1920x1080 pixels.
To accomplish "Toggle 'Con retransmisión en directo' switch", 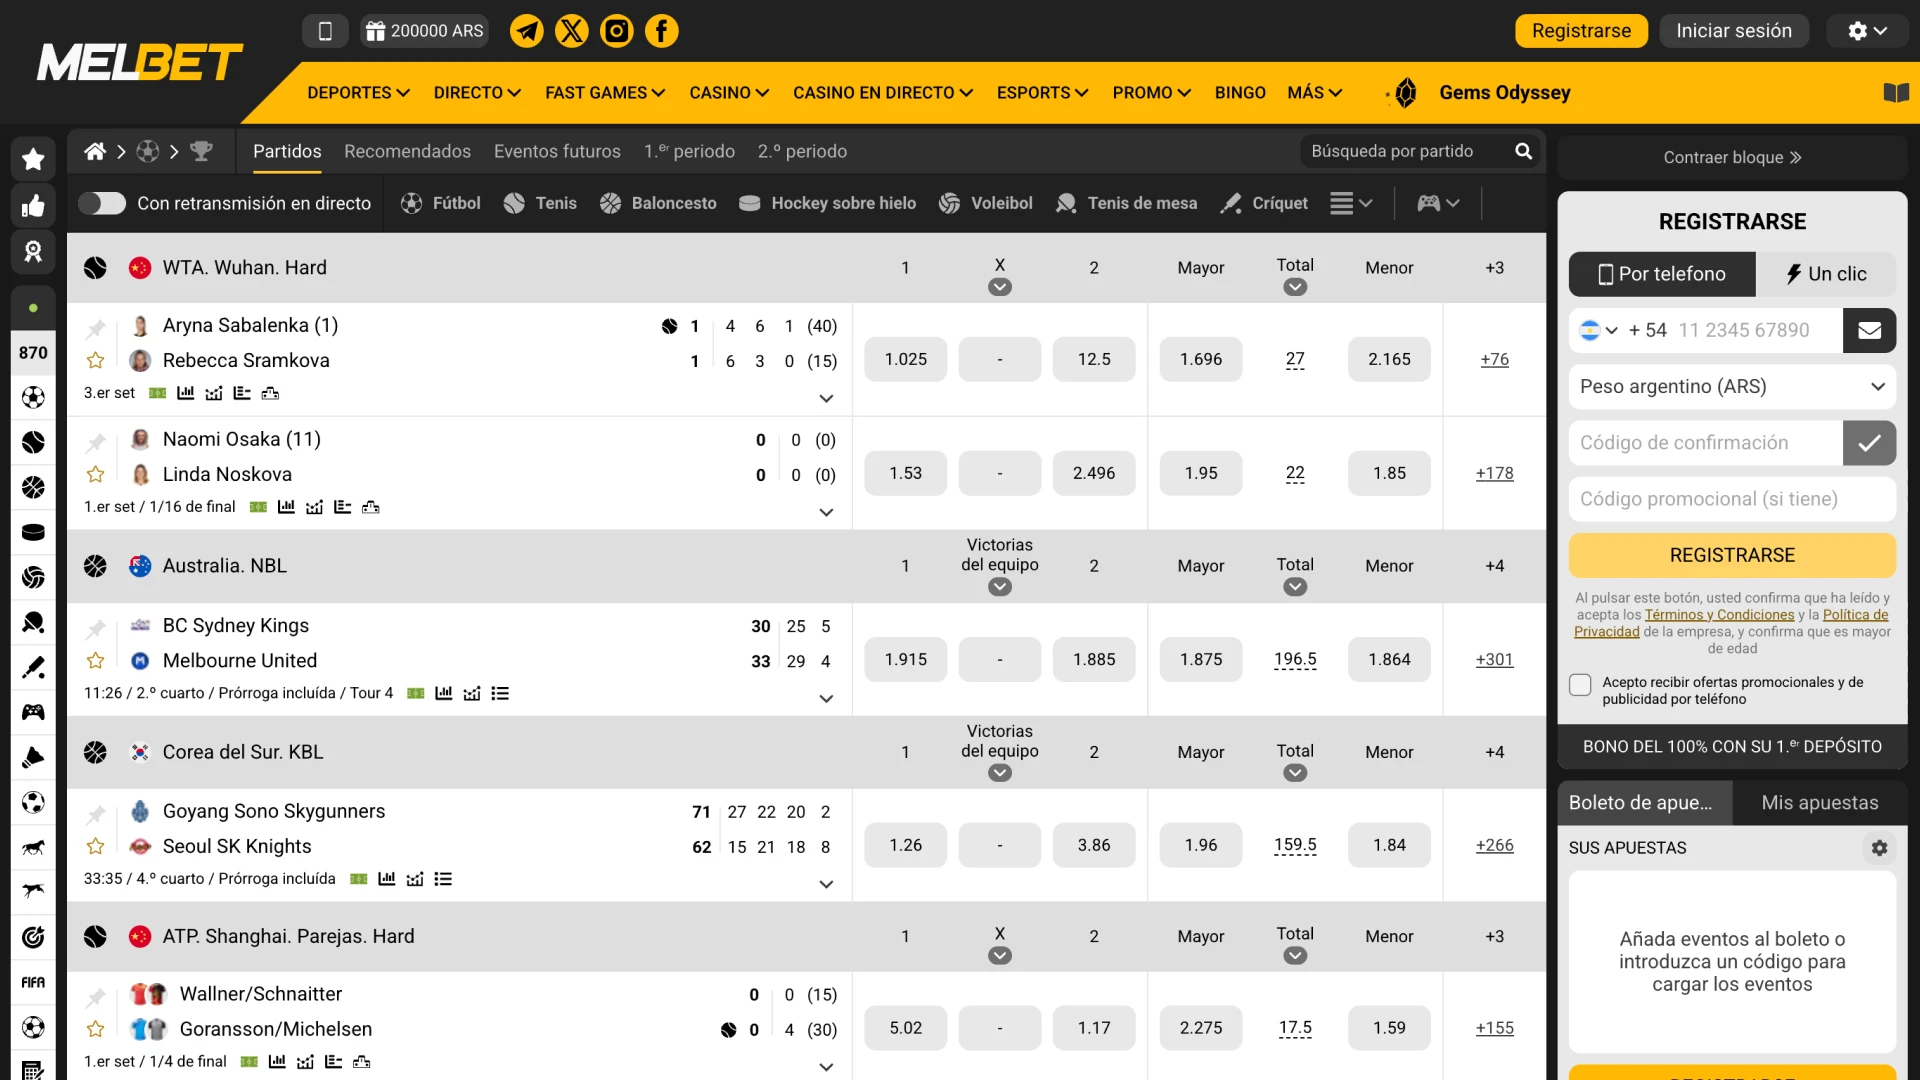I will 102,203.
